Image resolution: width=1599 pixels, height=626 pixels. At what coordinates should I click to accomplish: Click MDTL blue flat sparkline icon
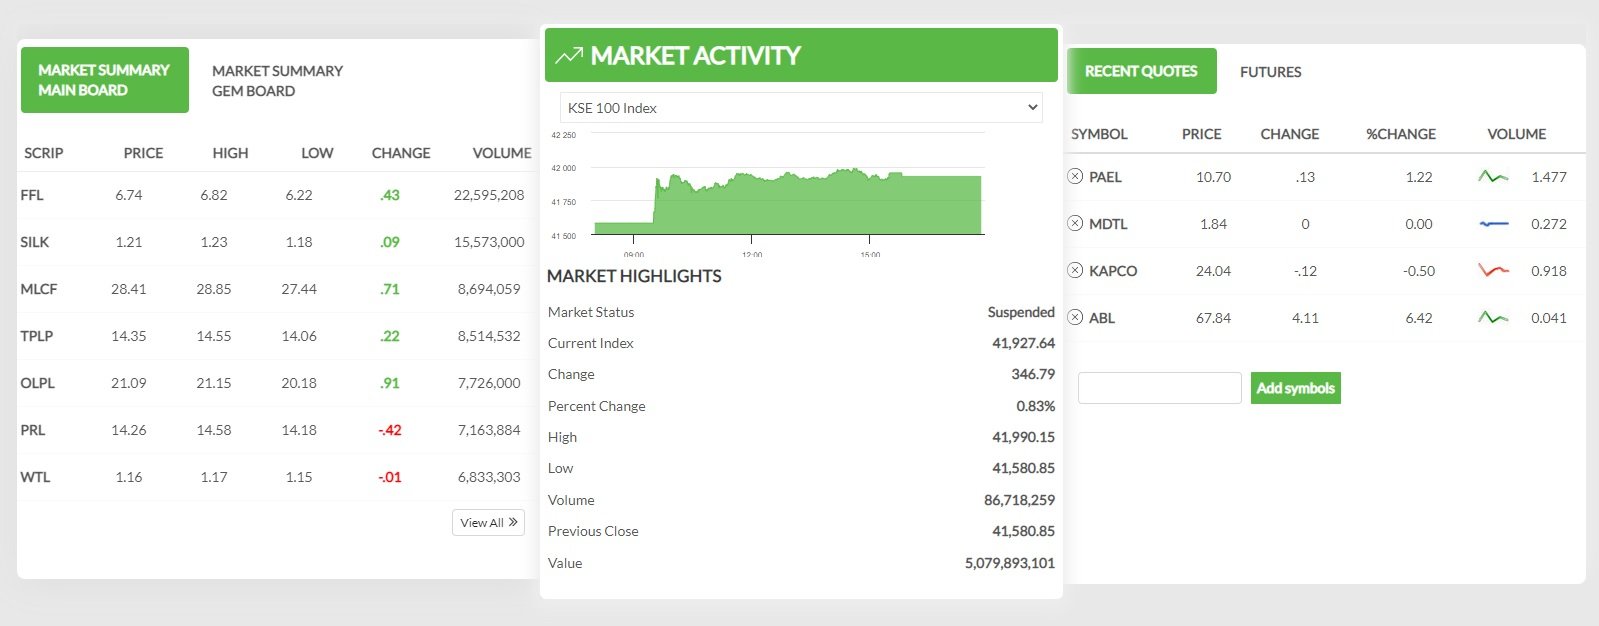tap(1493, 224)
